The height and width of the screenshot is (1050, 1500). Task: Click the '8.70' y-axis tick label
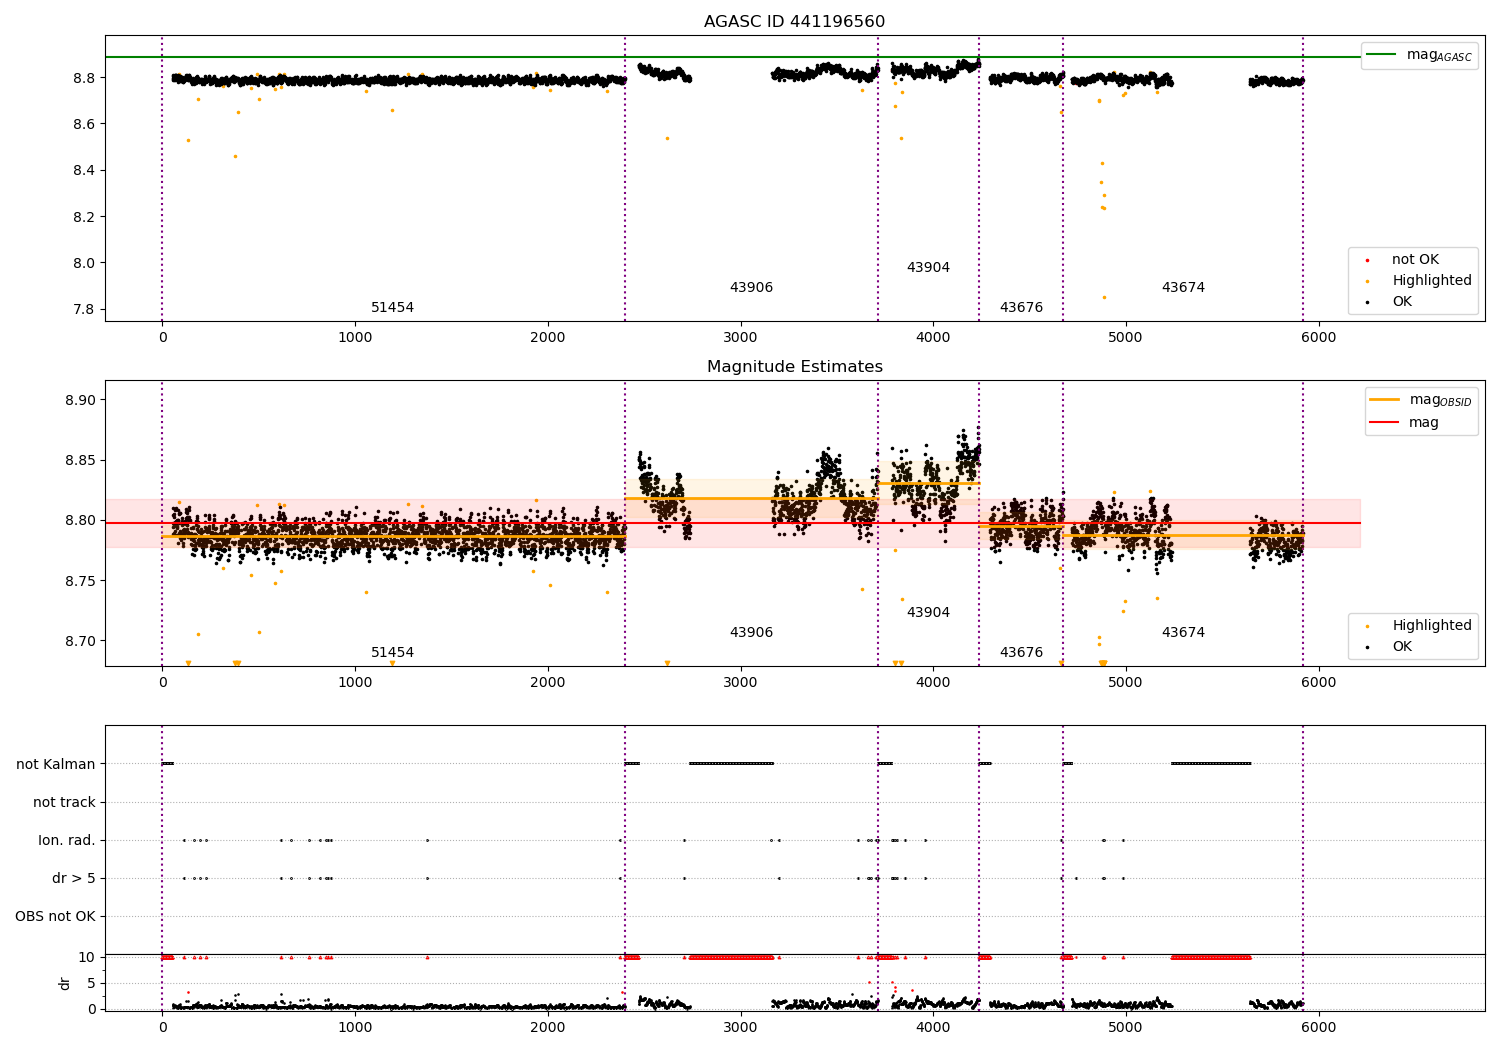point(80,641)
